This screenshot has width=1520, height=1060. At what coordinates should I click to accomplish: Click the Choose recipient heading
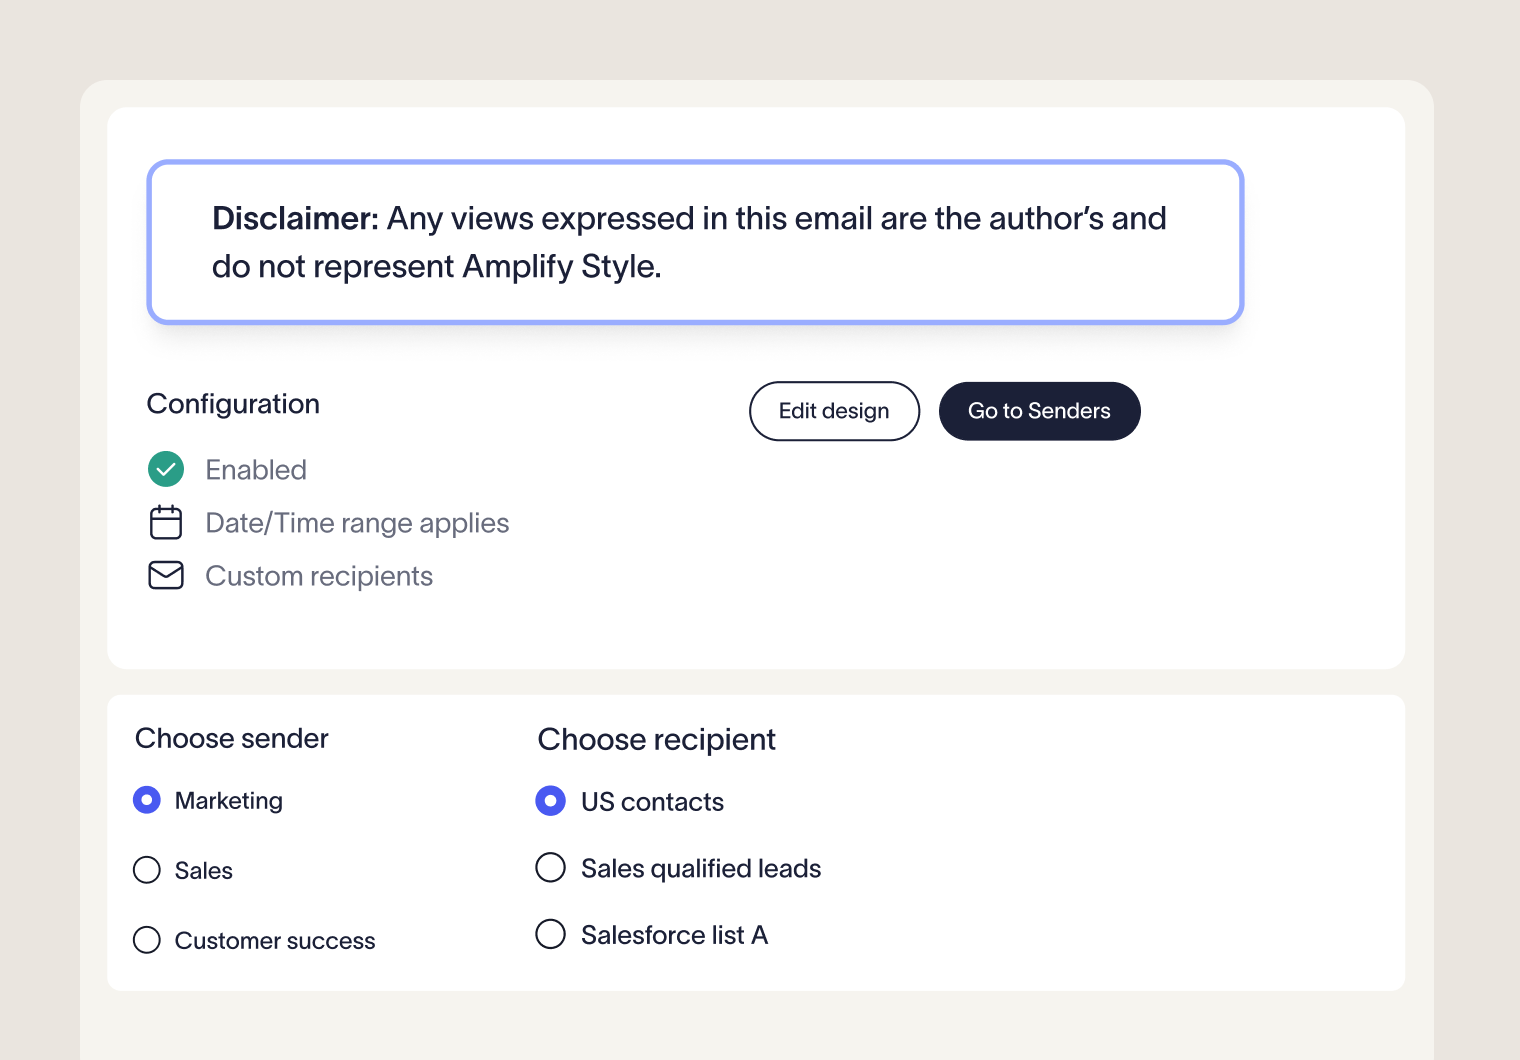(x=656, y=739)
